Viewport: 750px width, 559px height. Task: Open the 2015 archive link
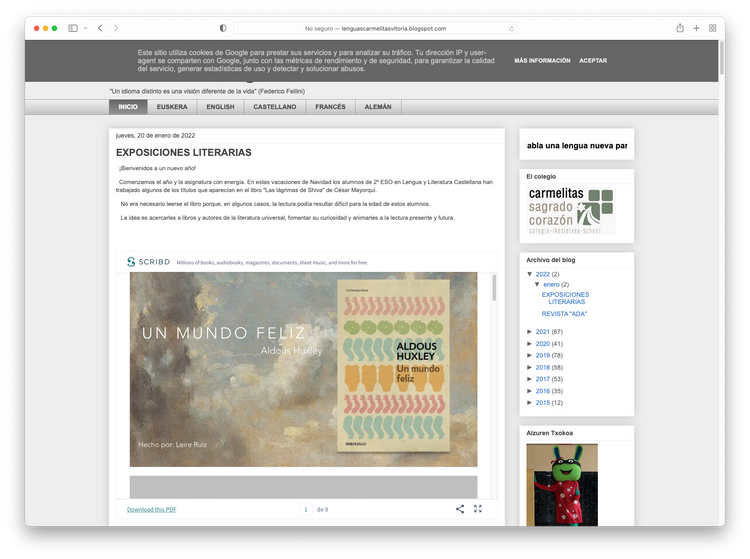coord(542,403)
